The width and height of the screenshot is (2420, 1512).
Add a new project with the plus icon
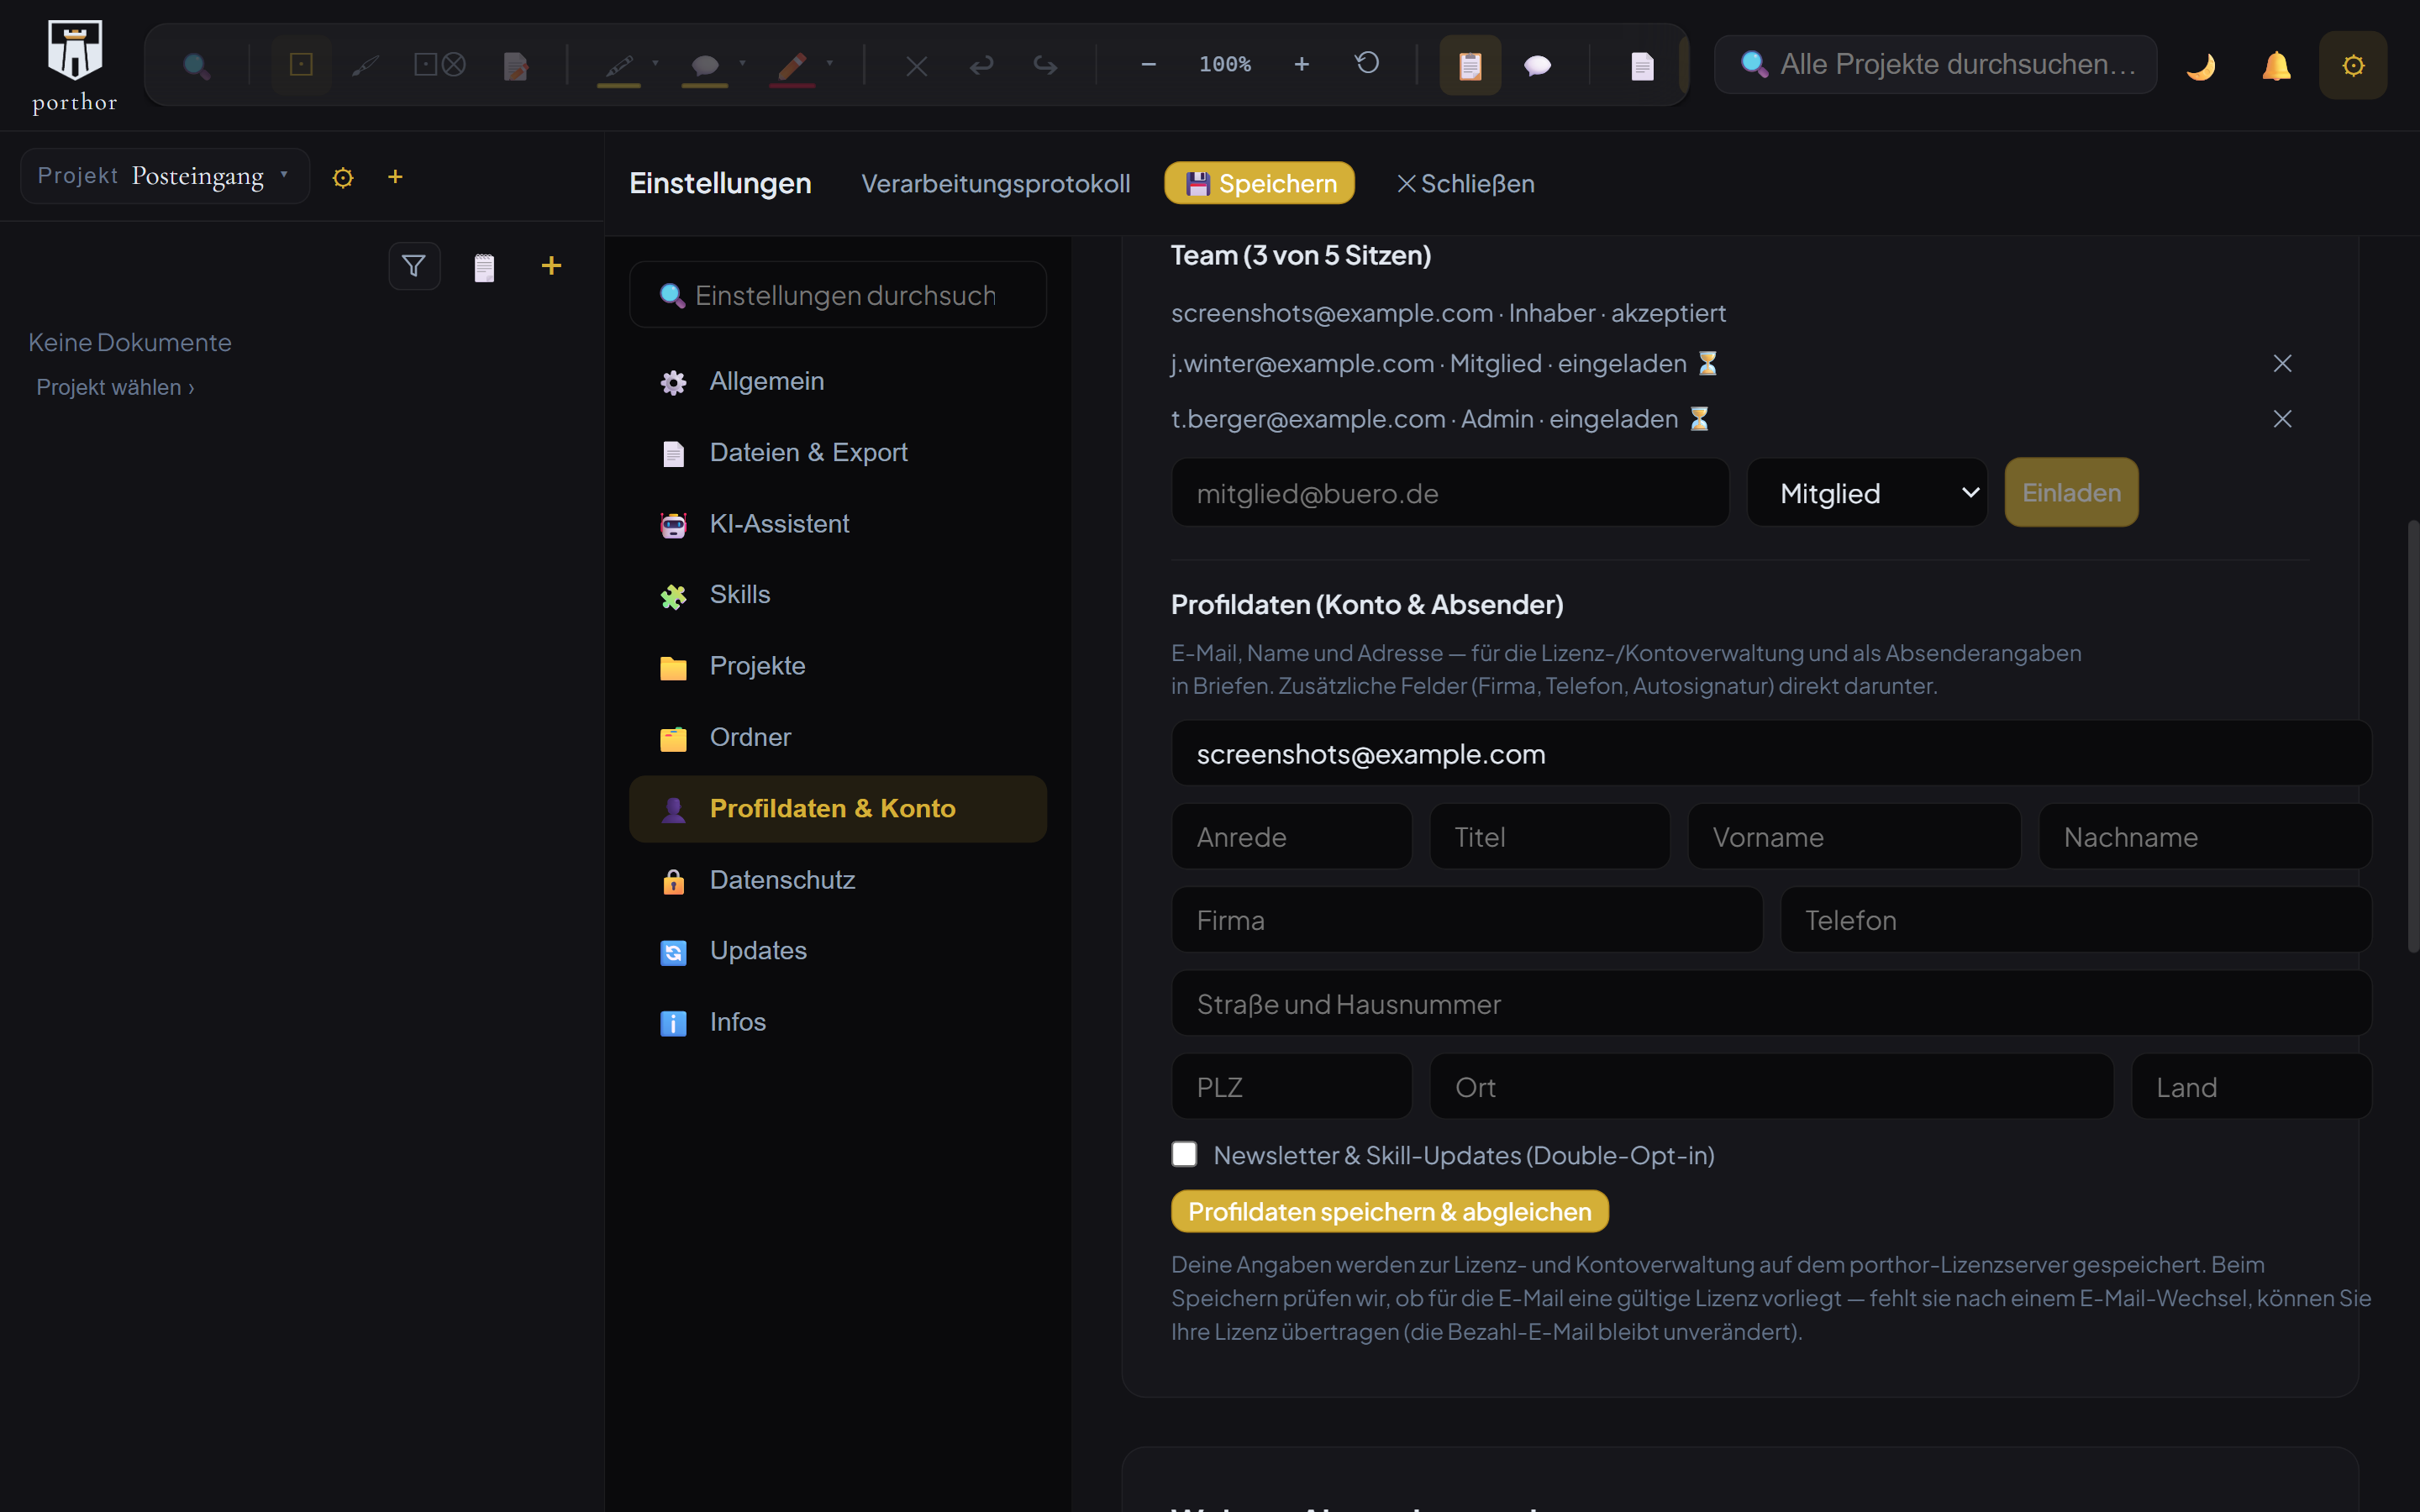pyautogui.click(x=395, y=177)
